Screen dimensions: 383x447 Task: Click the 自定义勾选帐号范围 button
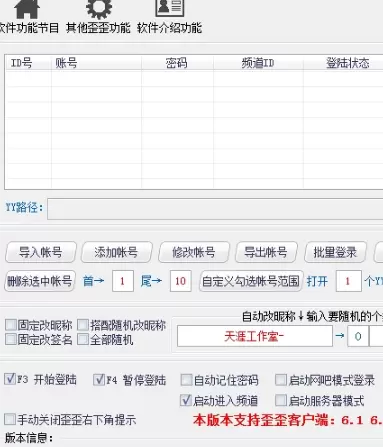tap(251, 281)
